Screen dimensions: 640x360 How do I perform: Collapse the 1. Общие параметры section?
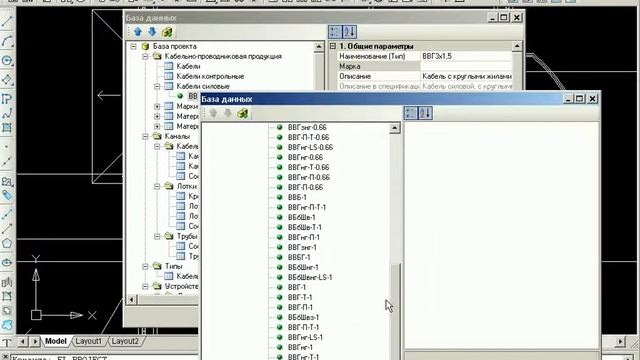(x=333, y=46)
